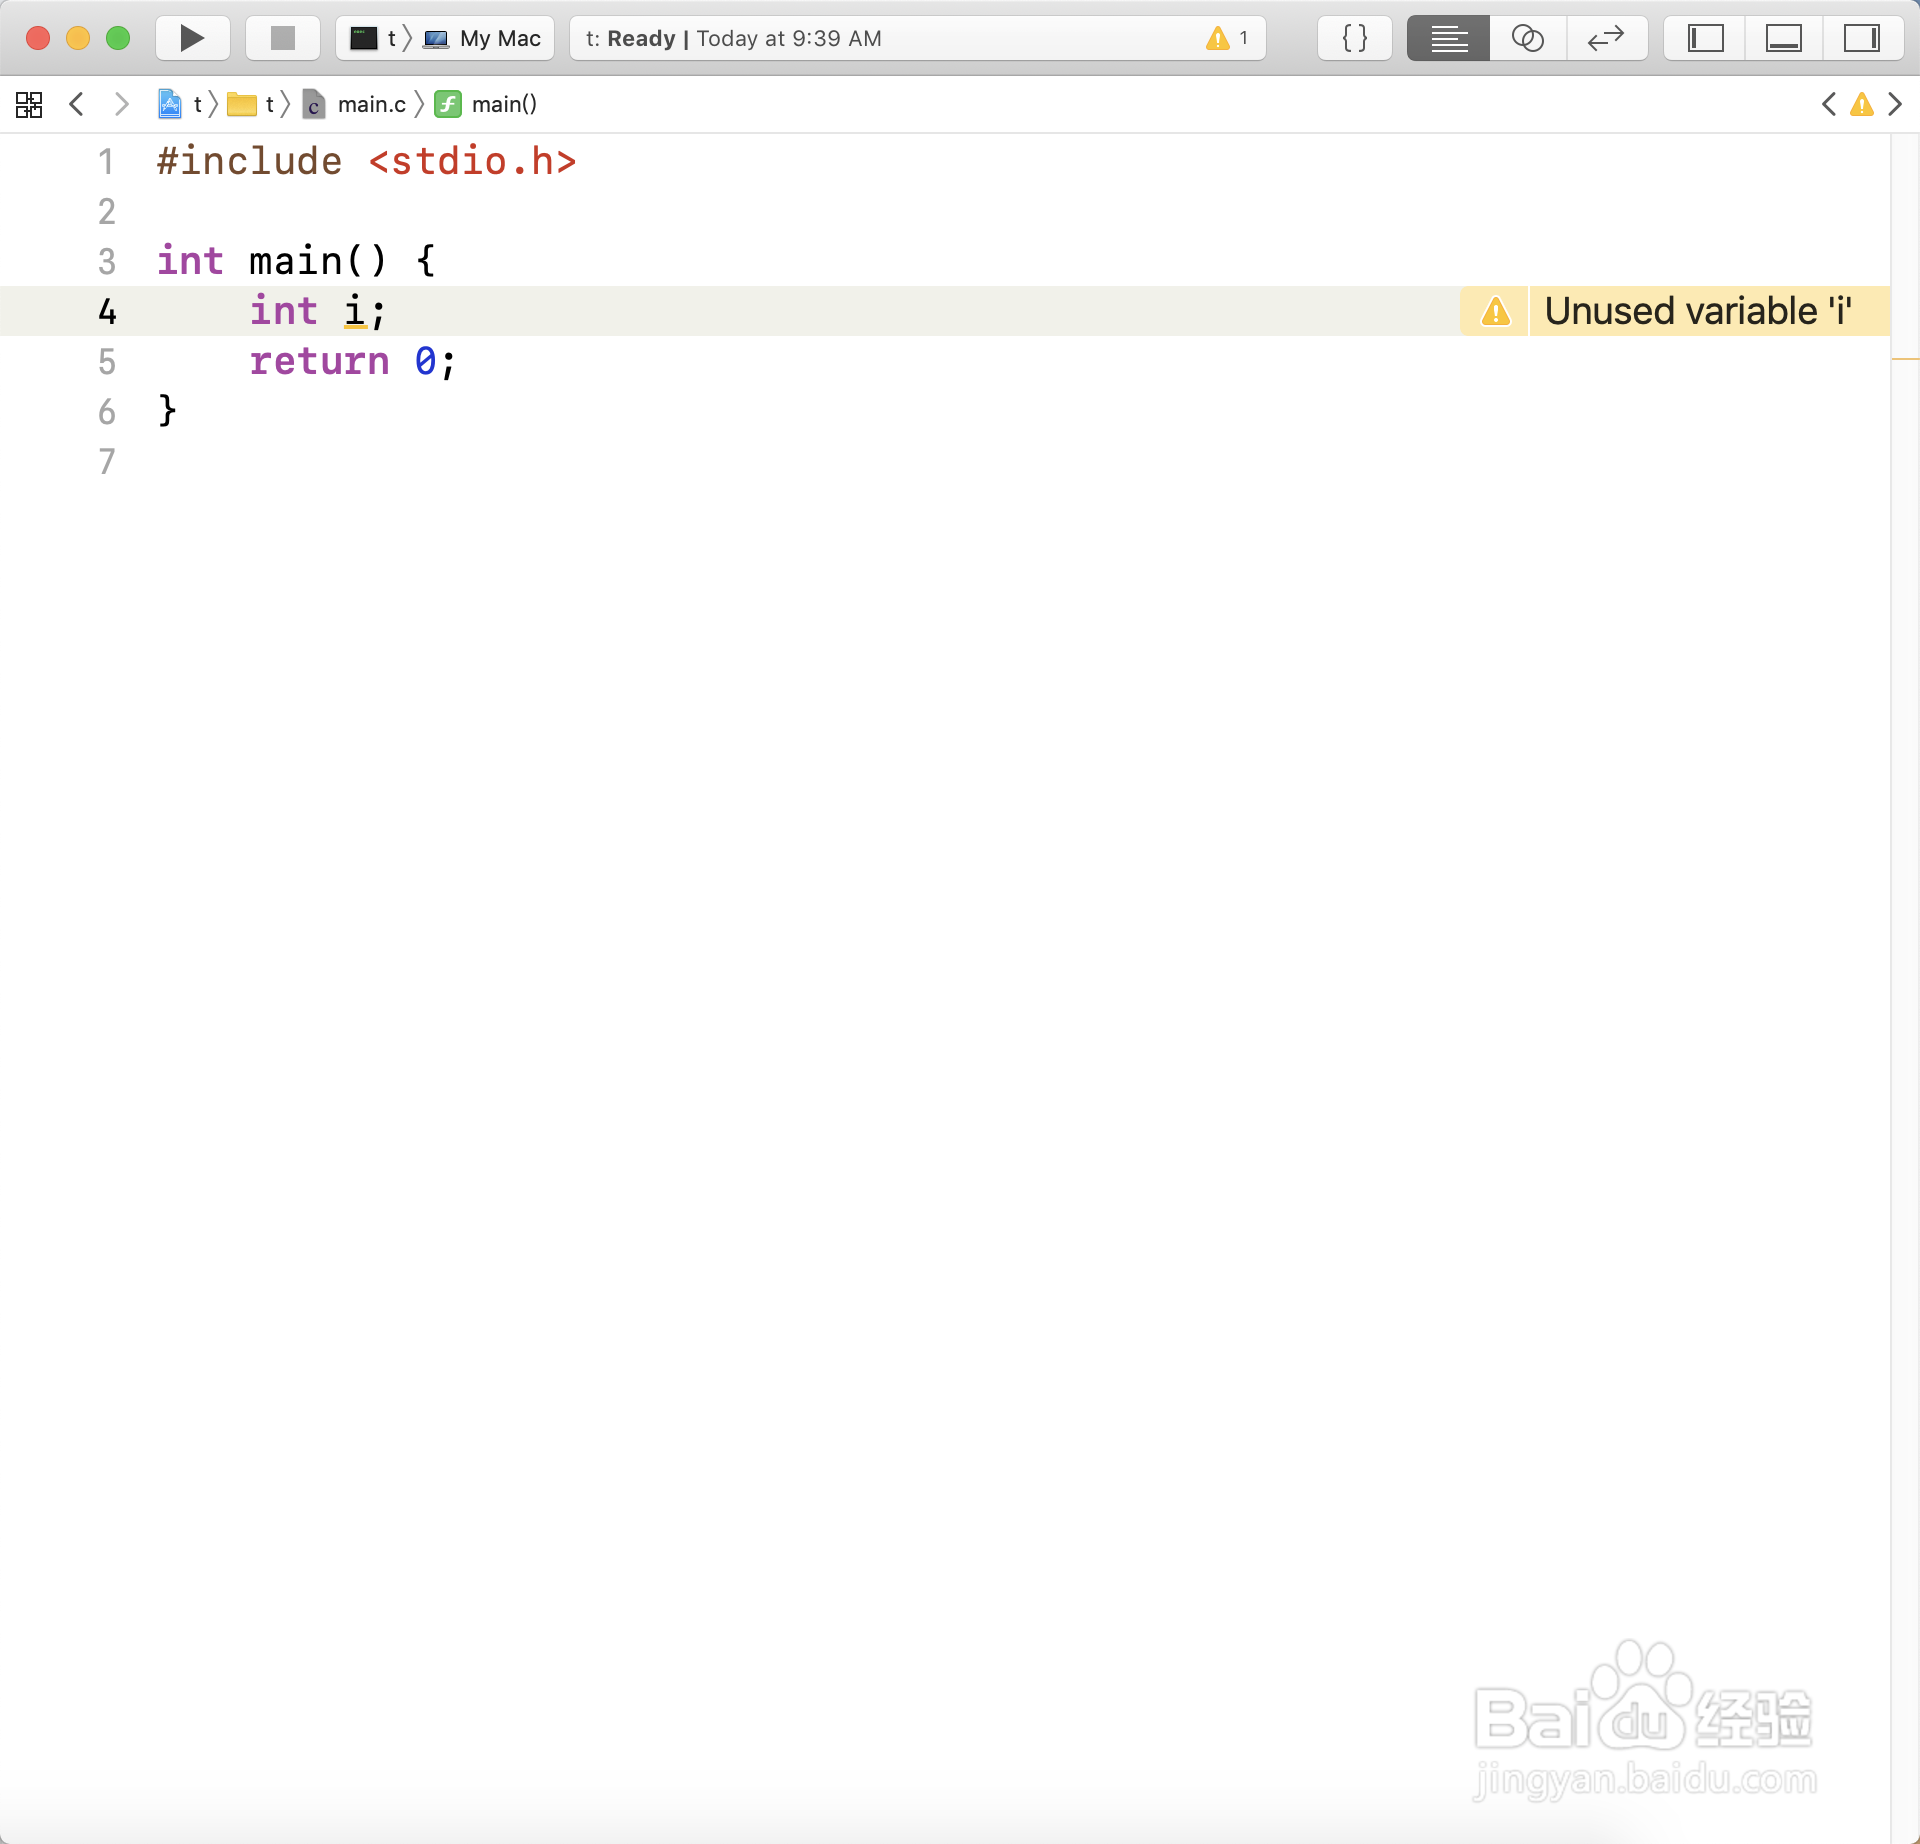Go forward in editor history
The image size is (1920, 1844).
click(x=121, y=104)
